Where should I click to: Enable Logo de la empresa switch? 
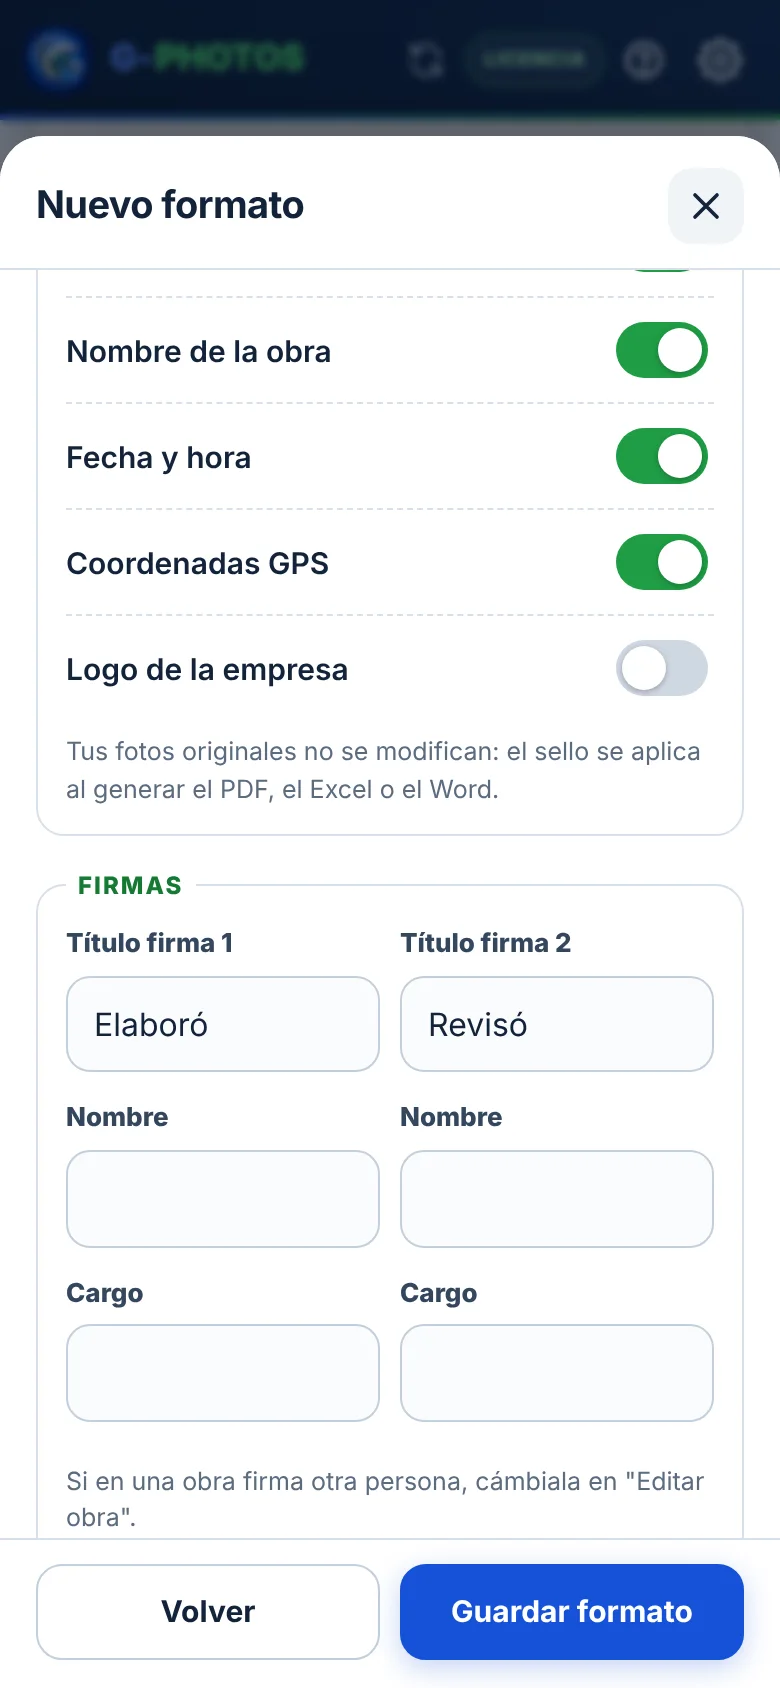click(662, 668)
